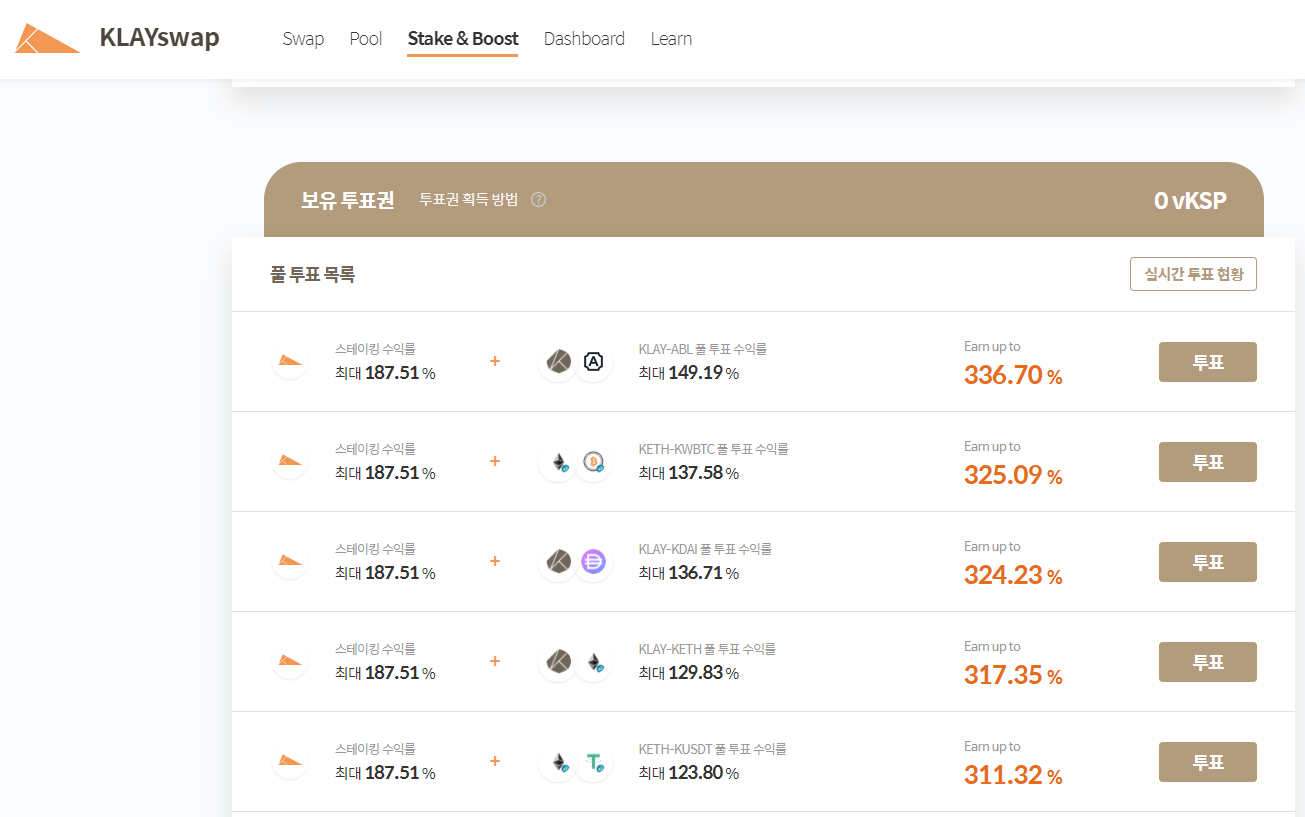Vote on the KETH-KUSDT pool
The height and width of the screenshot is (817, 1305).
[x=1208, y=762]
